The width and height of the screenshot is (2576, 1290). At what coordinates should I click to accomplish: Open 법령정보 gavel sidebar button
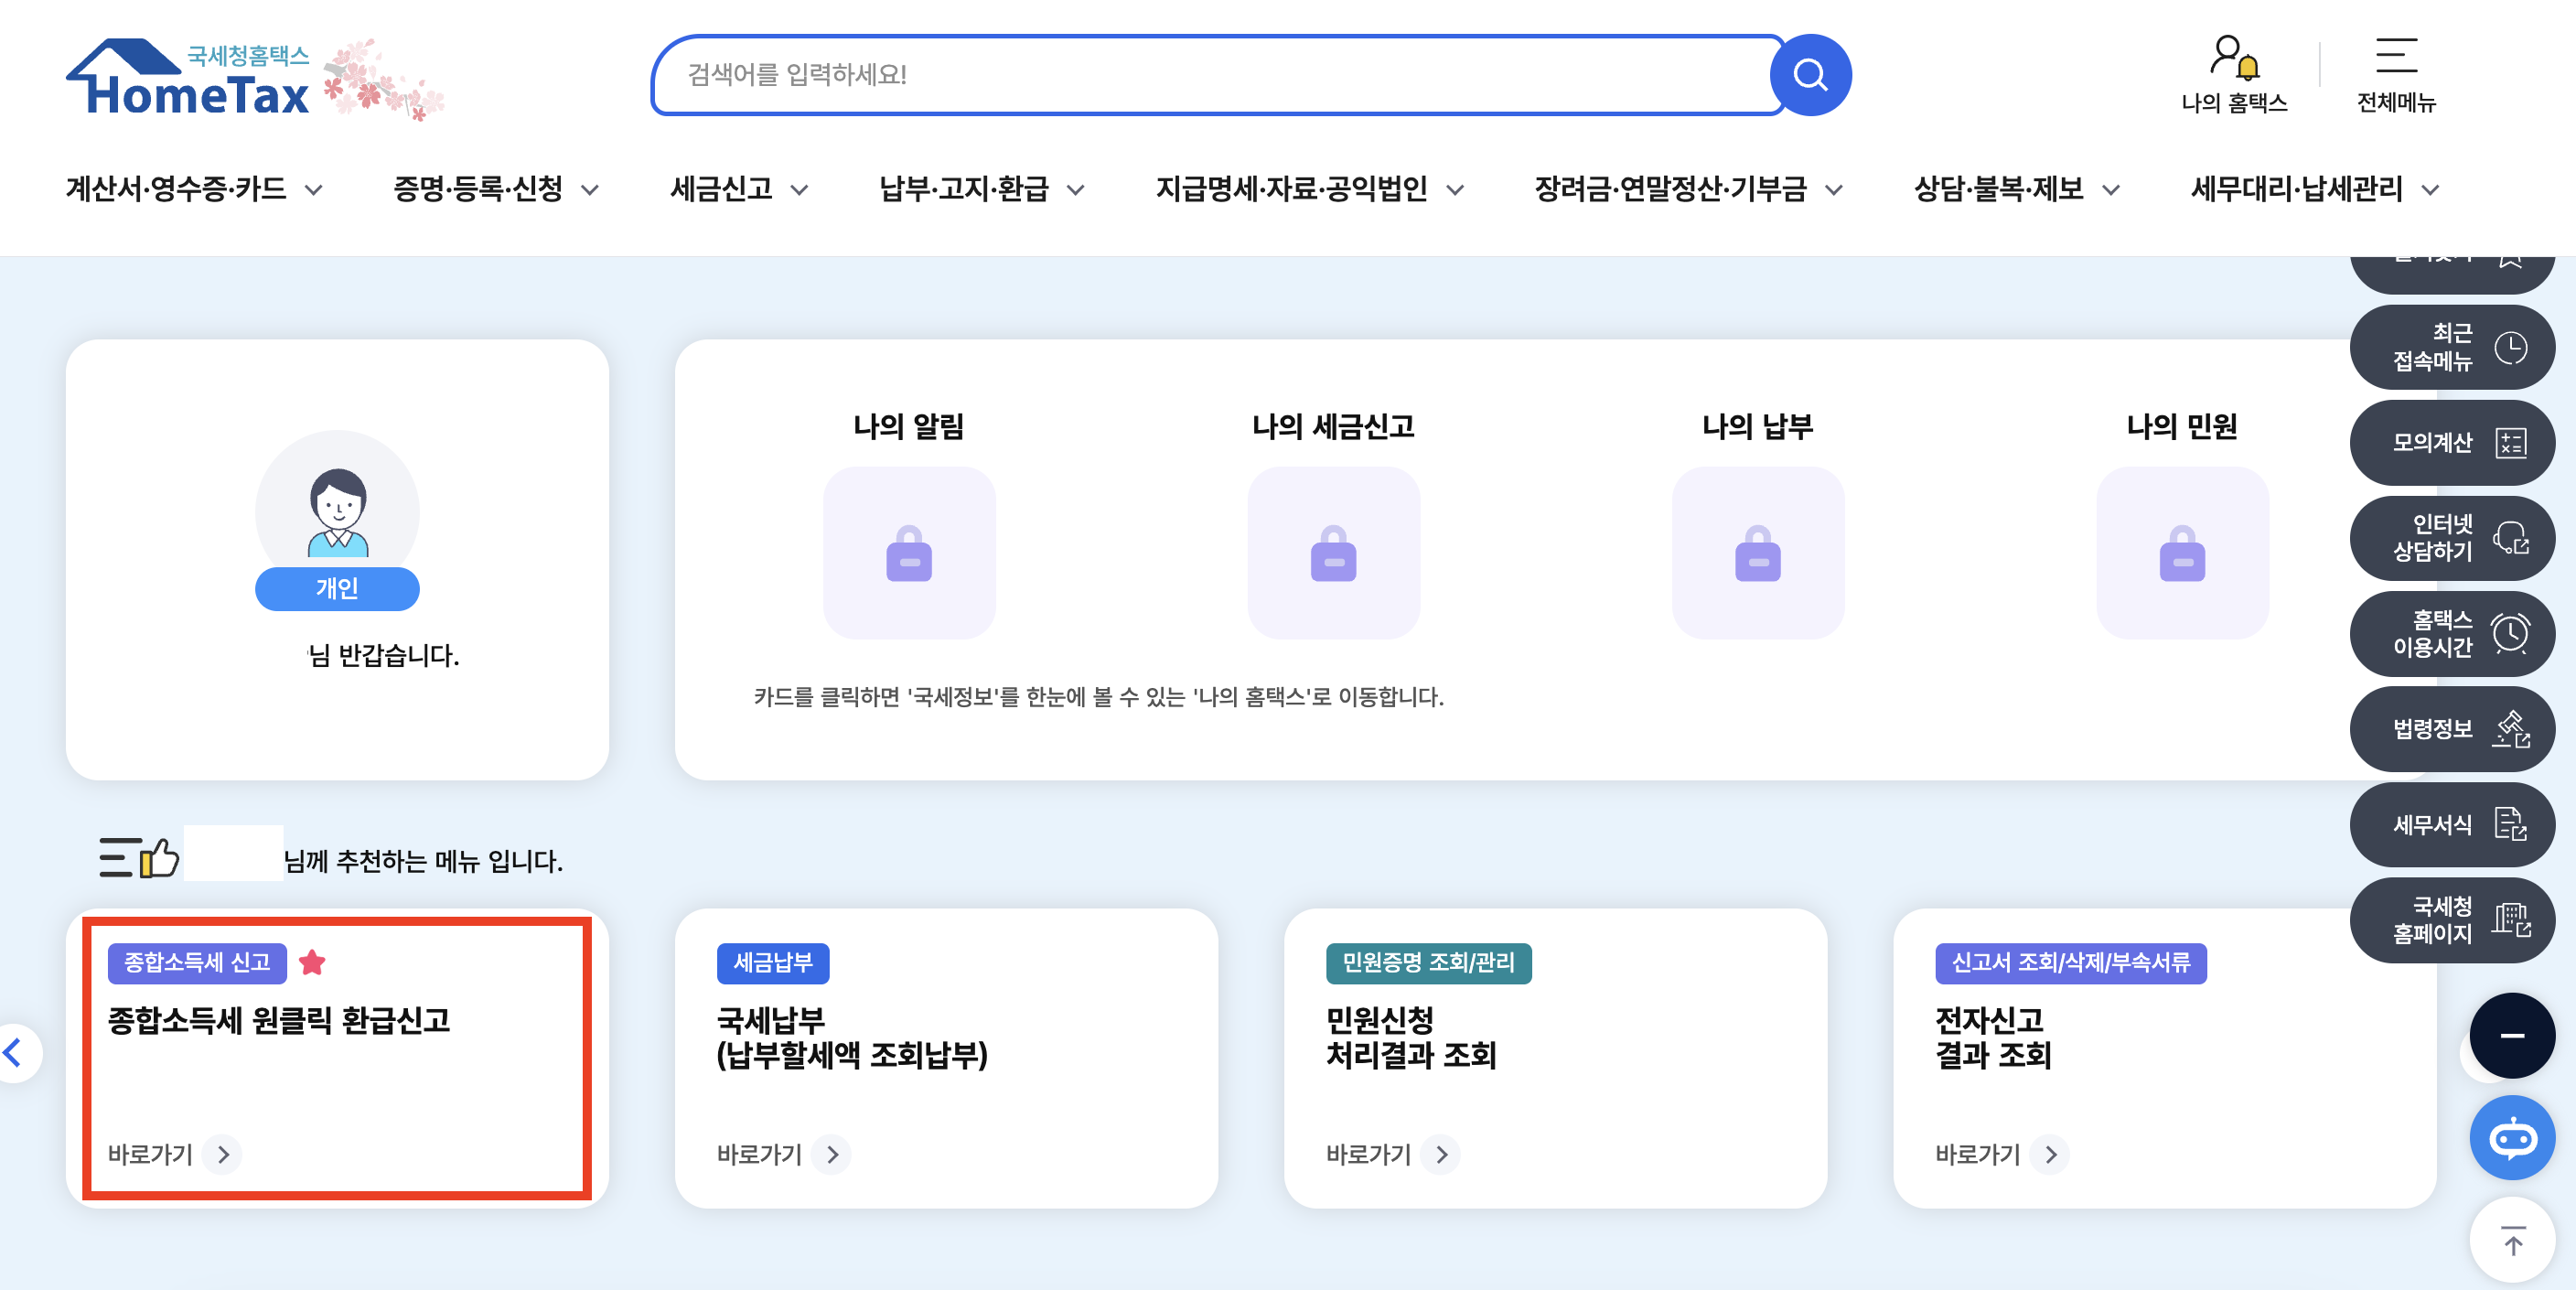[x=2451, y=729]
